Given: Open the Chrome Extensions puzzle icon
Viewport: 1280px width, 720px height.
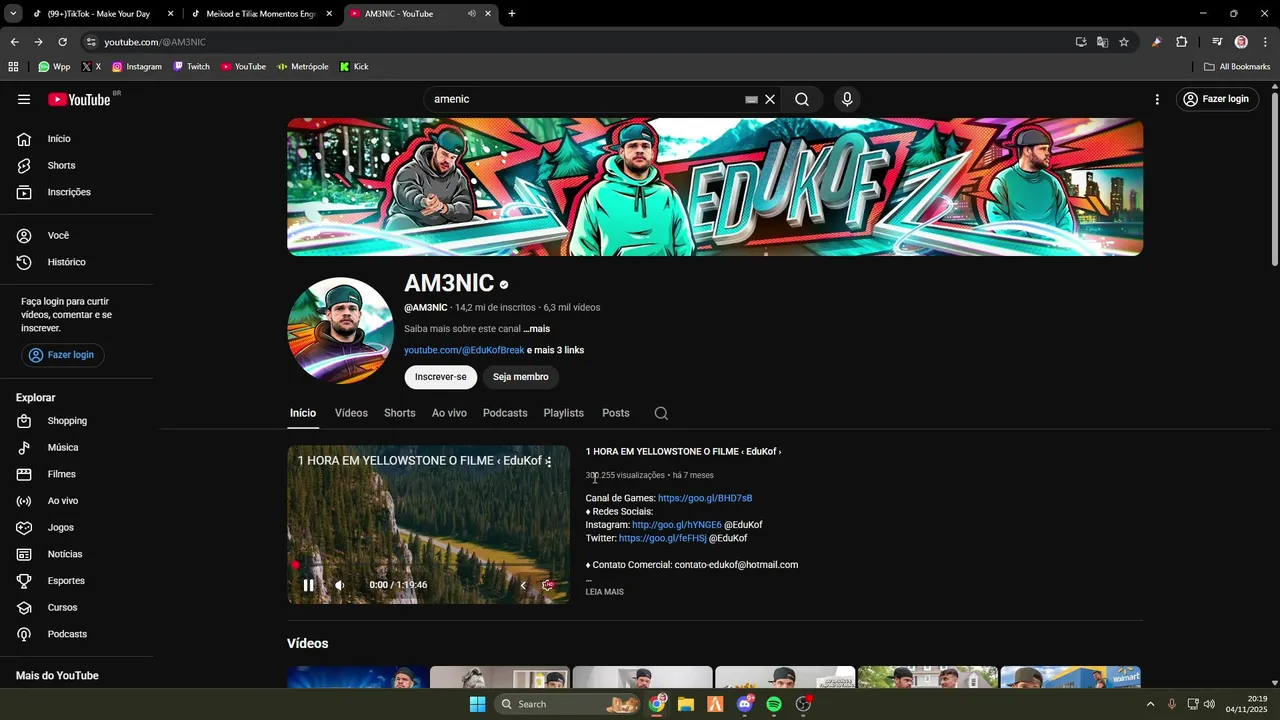Looking at the screenshot, I should click(x=1181, y=42).
